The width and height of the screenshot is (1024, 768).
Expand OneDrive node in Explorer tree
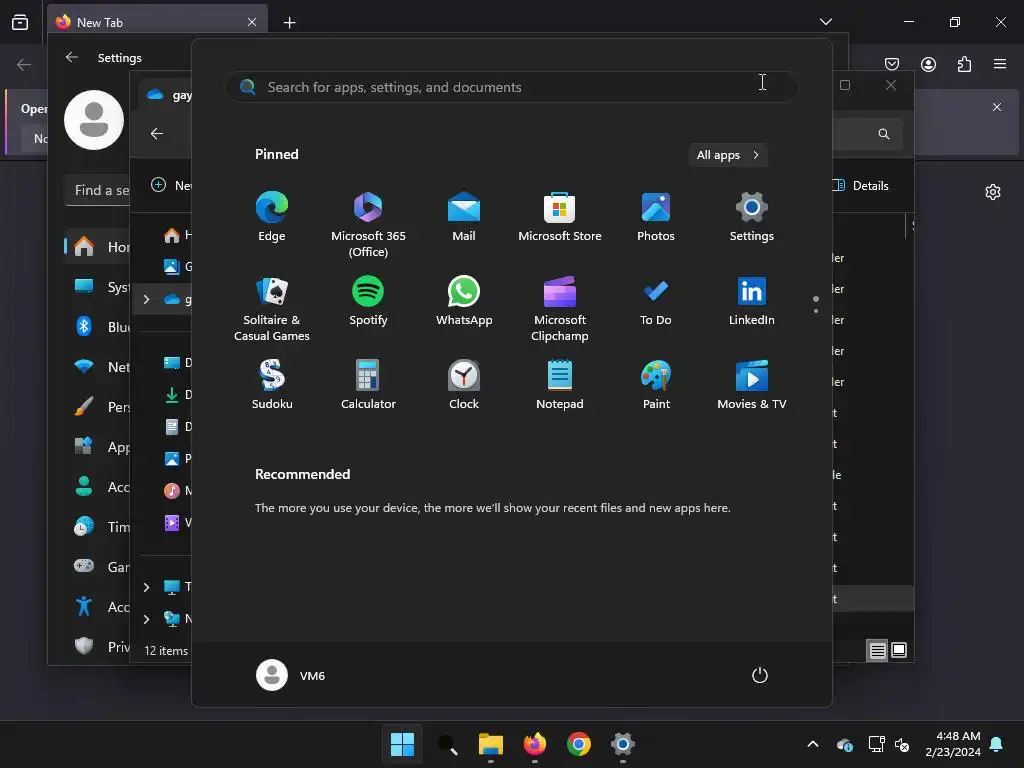[146, 299]
